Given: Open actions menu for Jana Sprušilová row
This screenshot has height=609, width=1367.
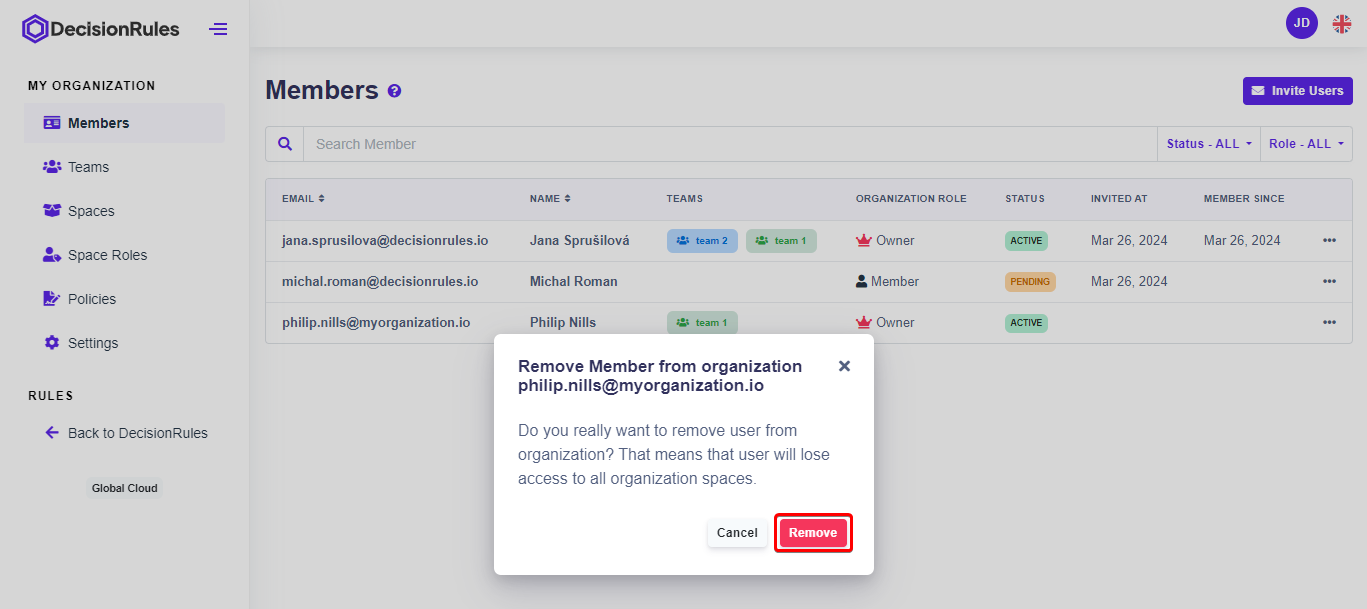Looking at the screenshot, I should pos(1329,241).
